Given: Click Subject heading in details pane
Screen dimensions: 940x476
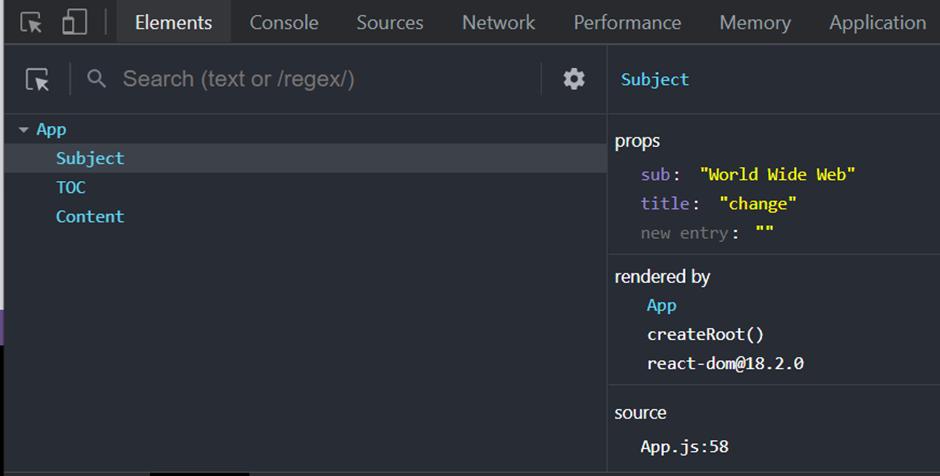Looking at the screenshot, I should [x=655, y=80].
